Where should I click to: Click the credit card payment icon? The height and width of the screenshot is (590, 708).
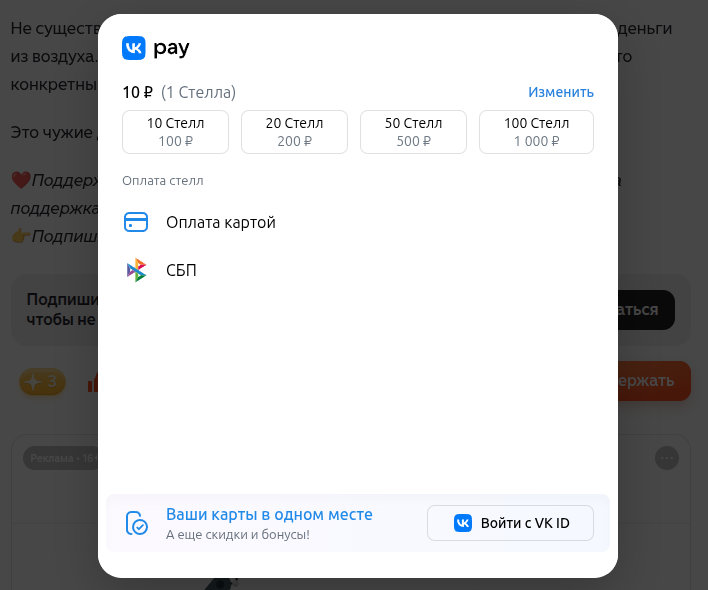click(136, 222)
